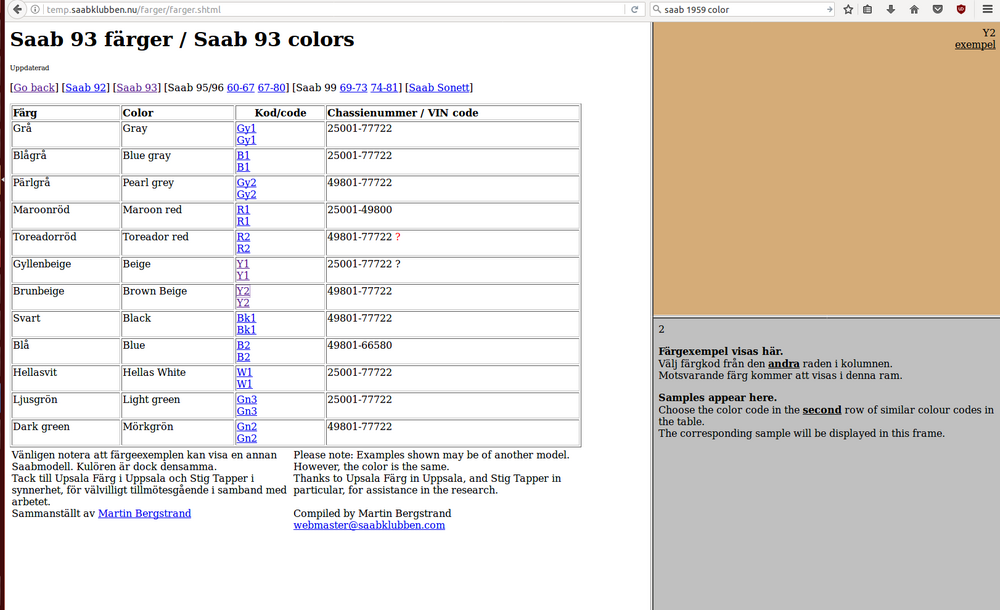Click upper Gn3 code for Light green
The height and width of the screenshot is (610, 1000).
pyautogui.click(x=247, y=399)
